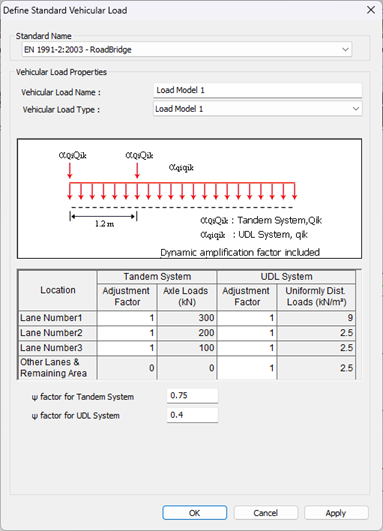Select Lane Number3 tandem adjustment factor cell
This screenshot has width=383, height=531.
tap(127, 347)
